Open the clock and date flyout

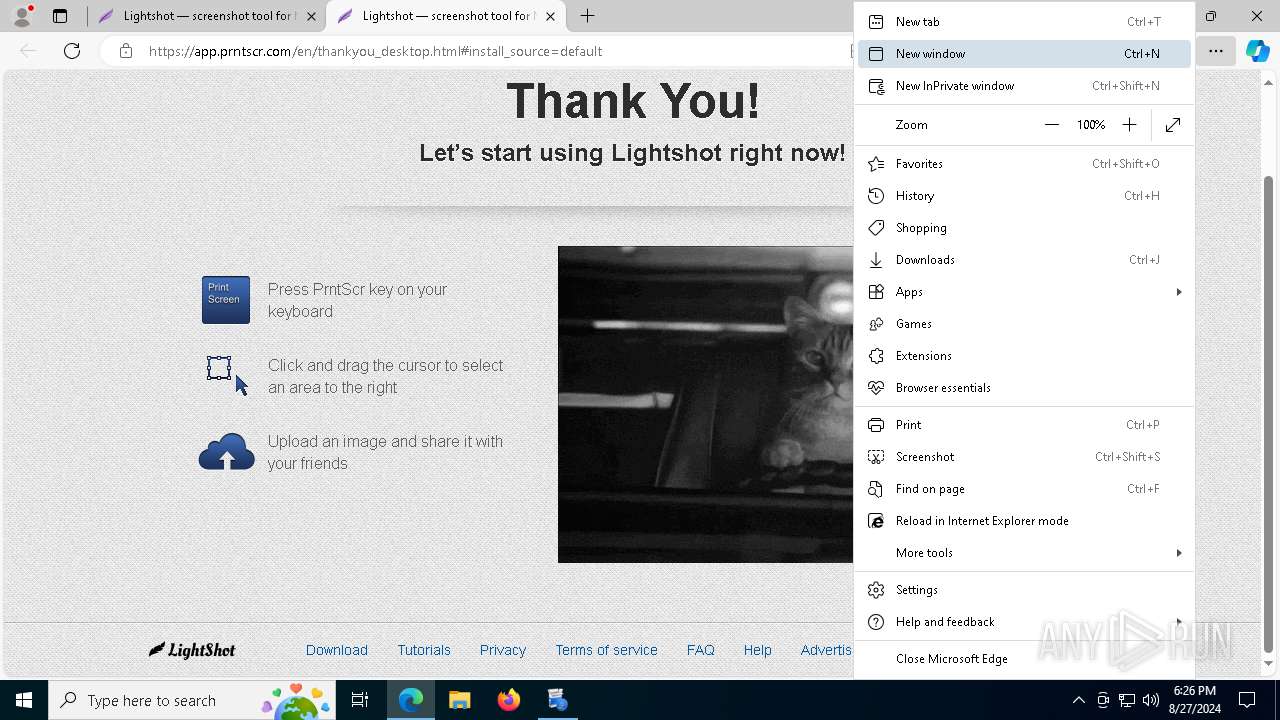(x=1195, y=700)
